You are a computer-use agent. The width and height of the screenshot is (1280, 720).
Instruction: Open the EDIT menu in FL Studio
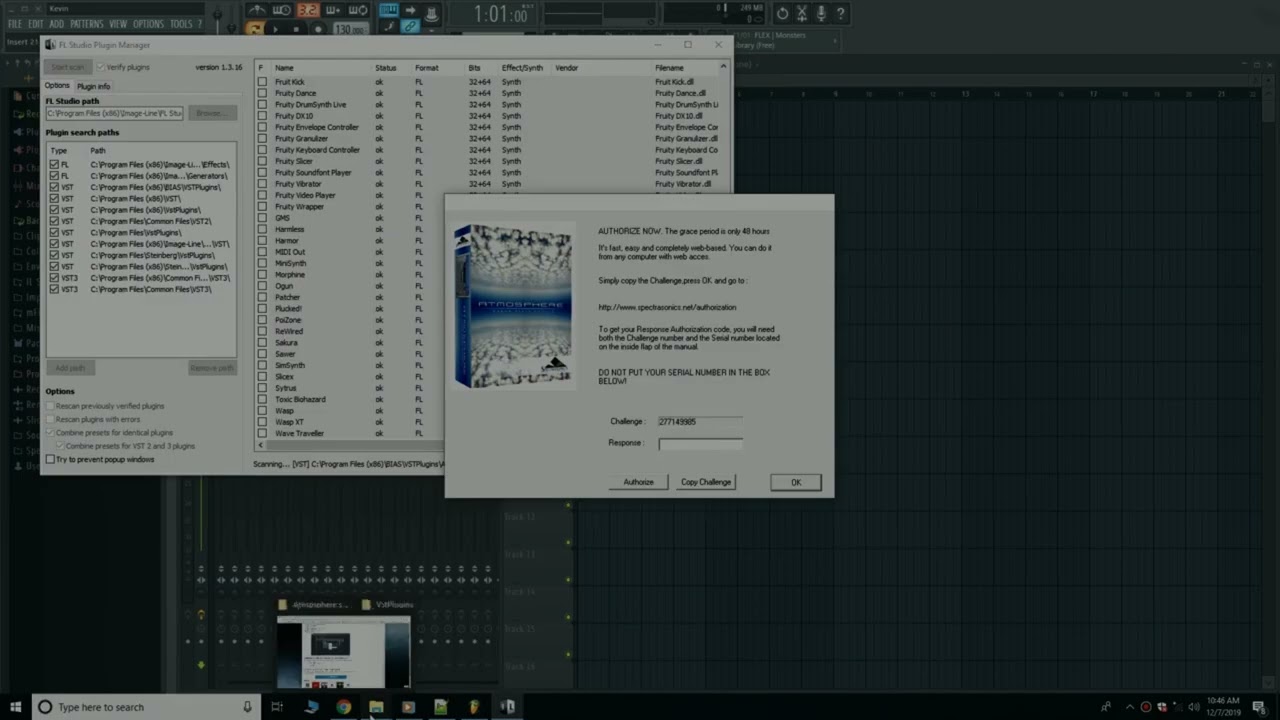tap(36, 24)
